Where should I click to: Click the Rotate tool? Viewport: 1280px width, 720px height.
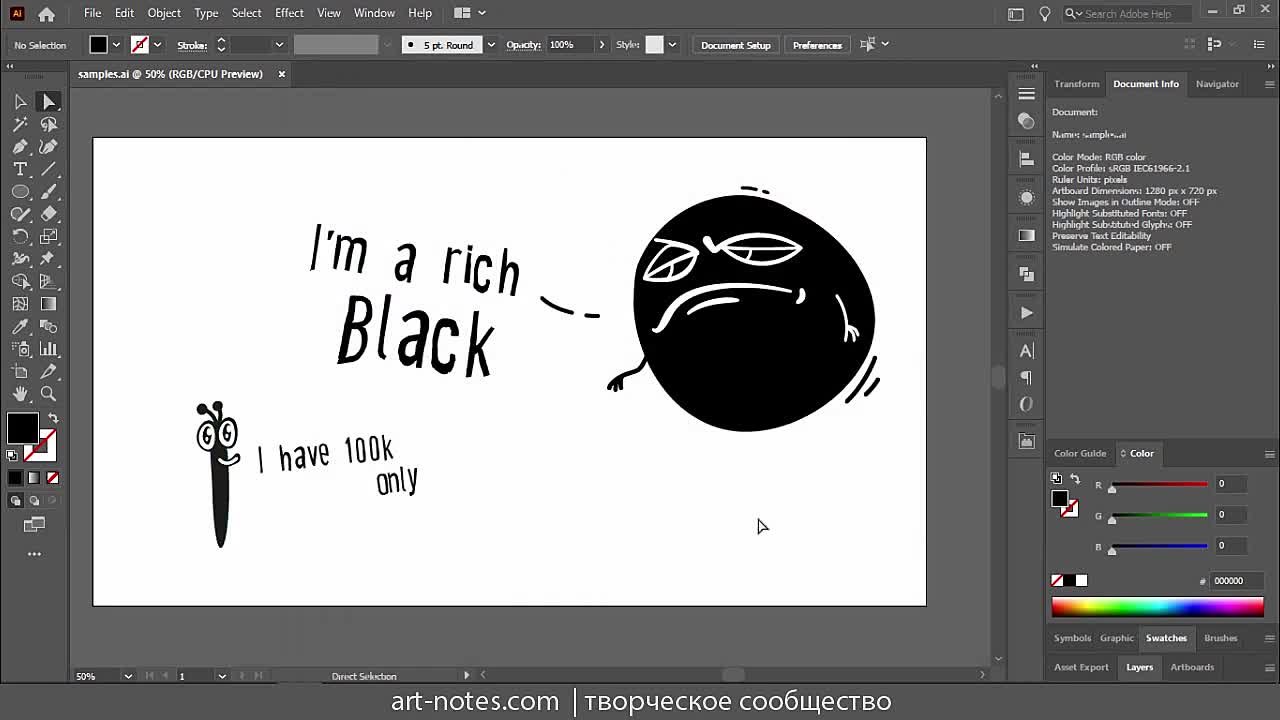coord(20,237)
